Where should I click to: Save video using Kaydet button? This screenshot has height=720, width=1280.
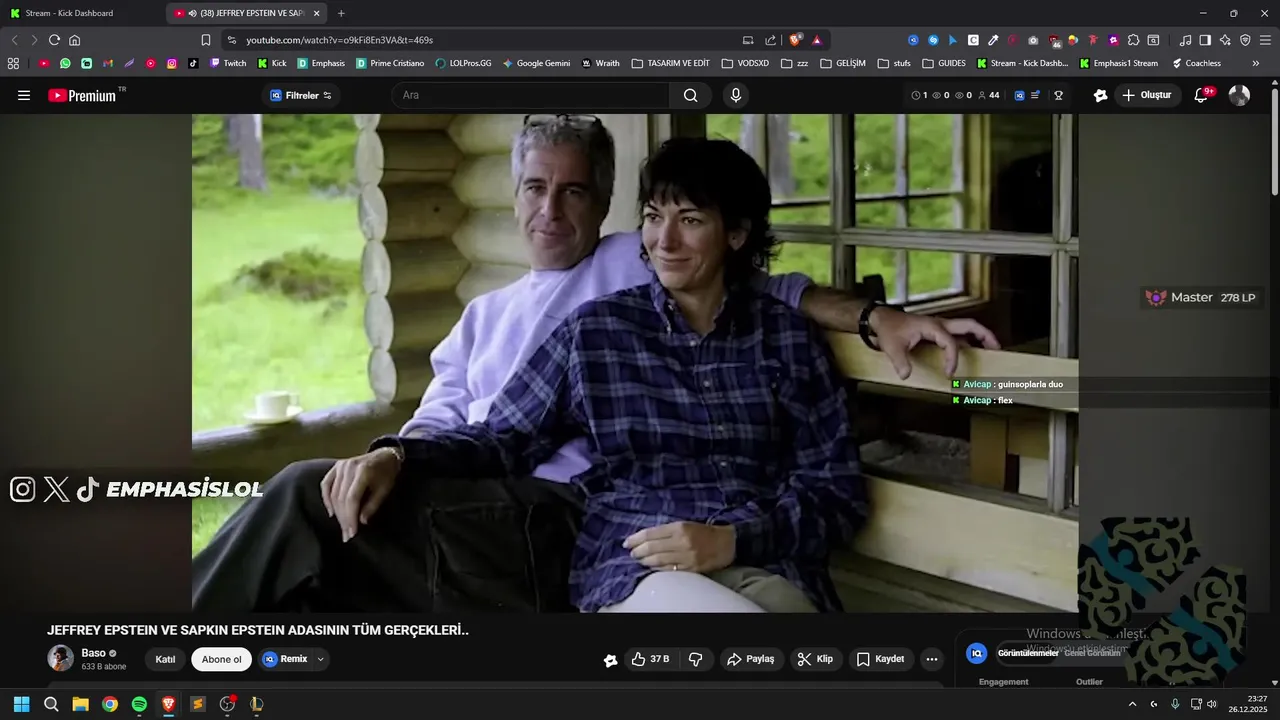pos(880,659)
